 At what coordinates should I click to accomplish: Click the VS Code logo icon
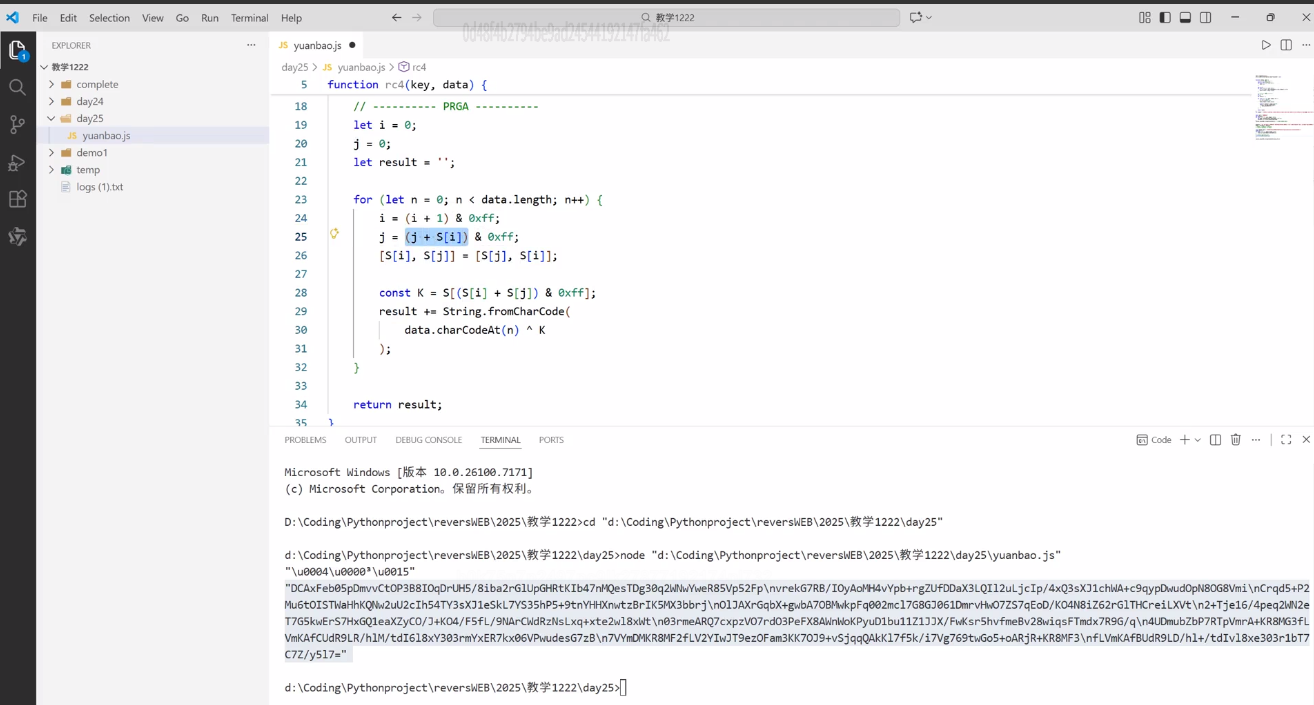[13, 17]
